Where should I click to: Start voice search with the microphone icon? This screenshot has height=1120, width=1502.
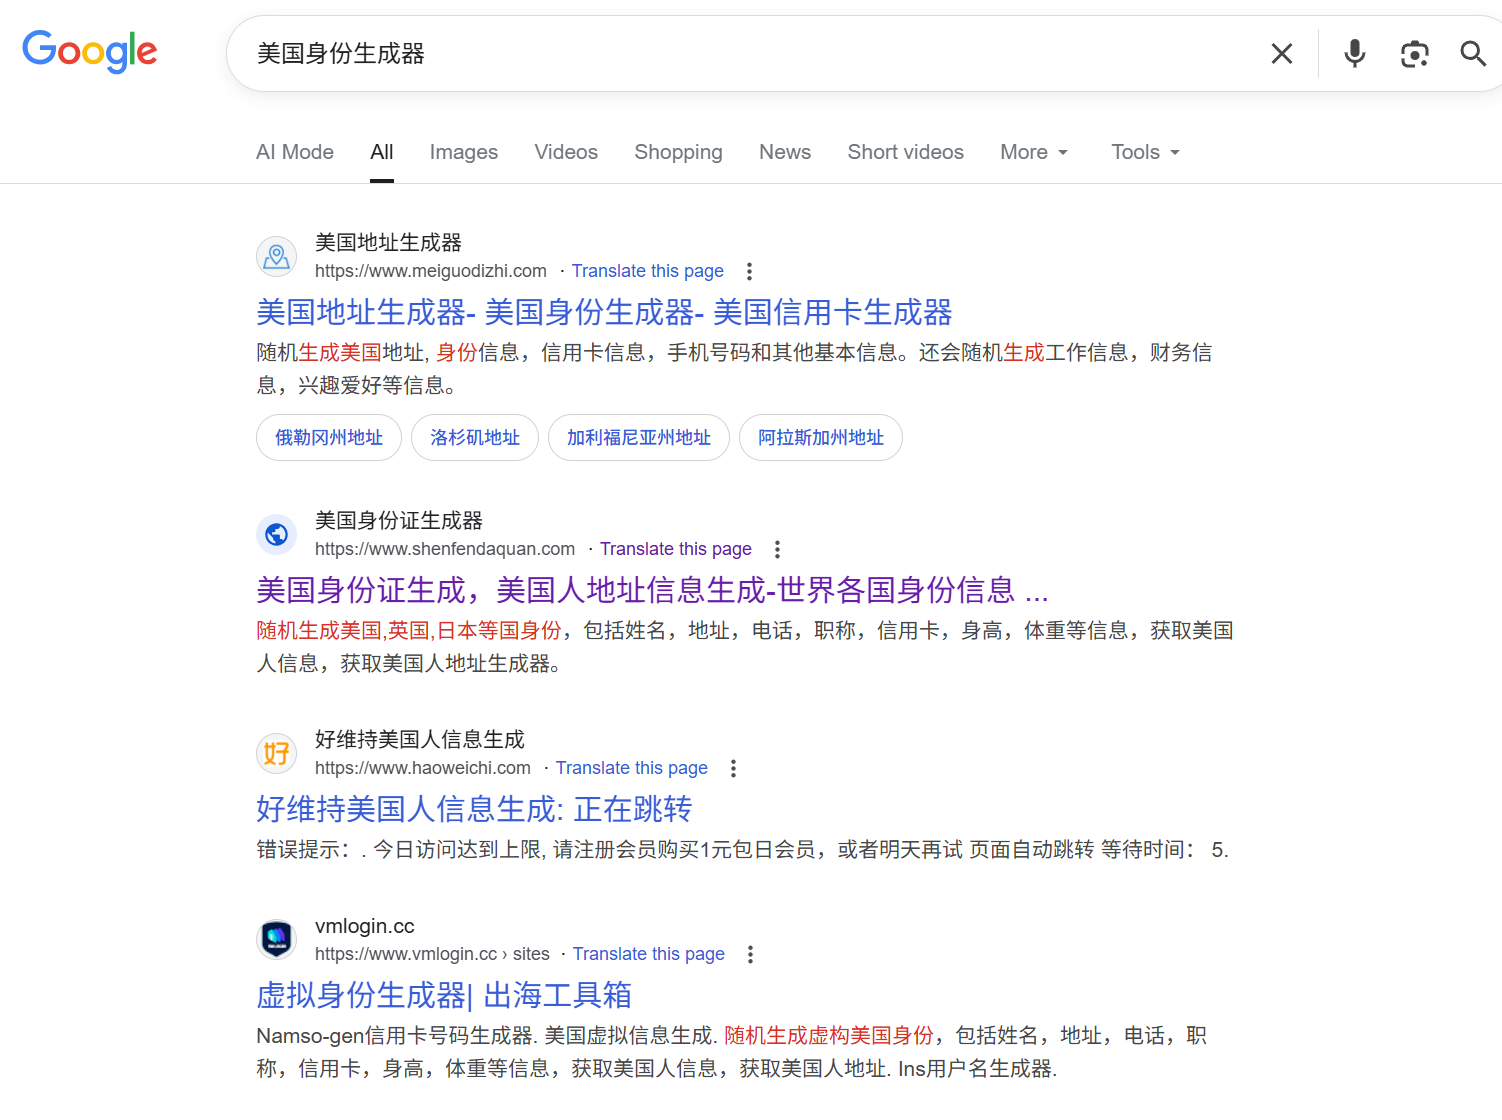1354,53
